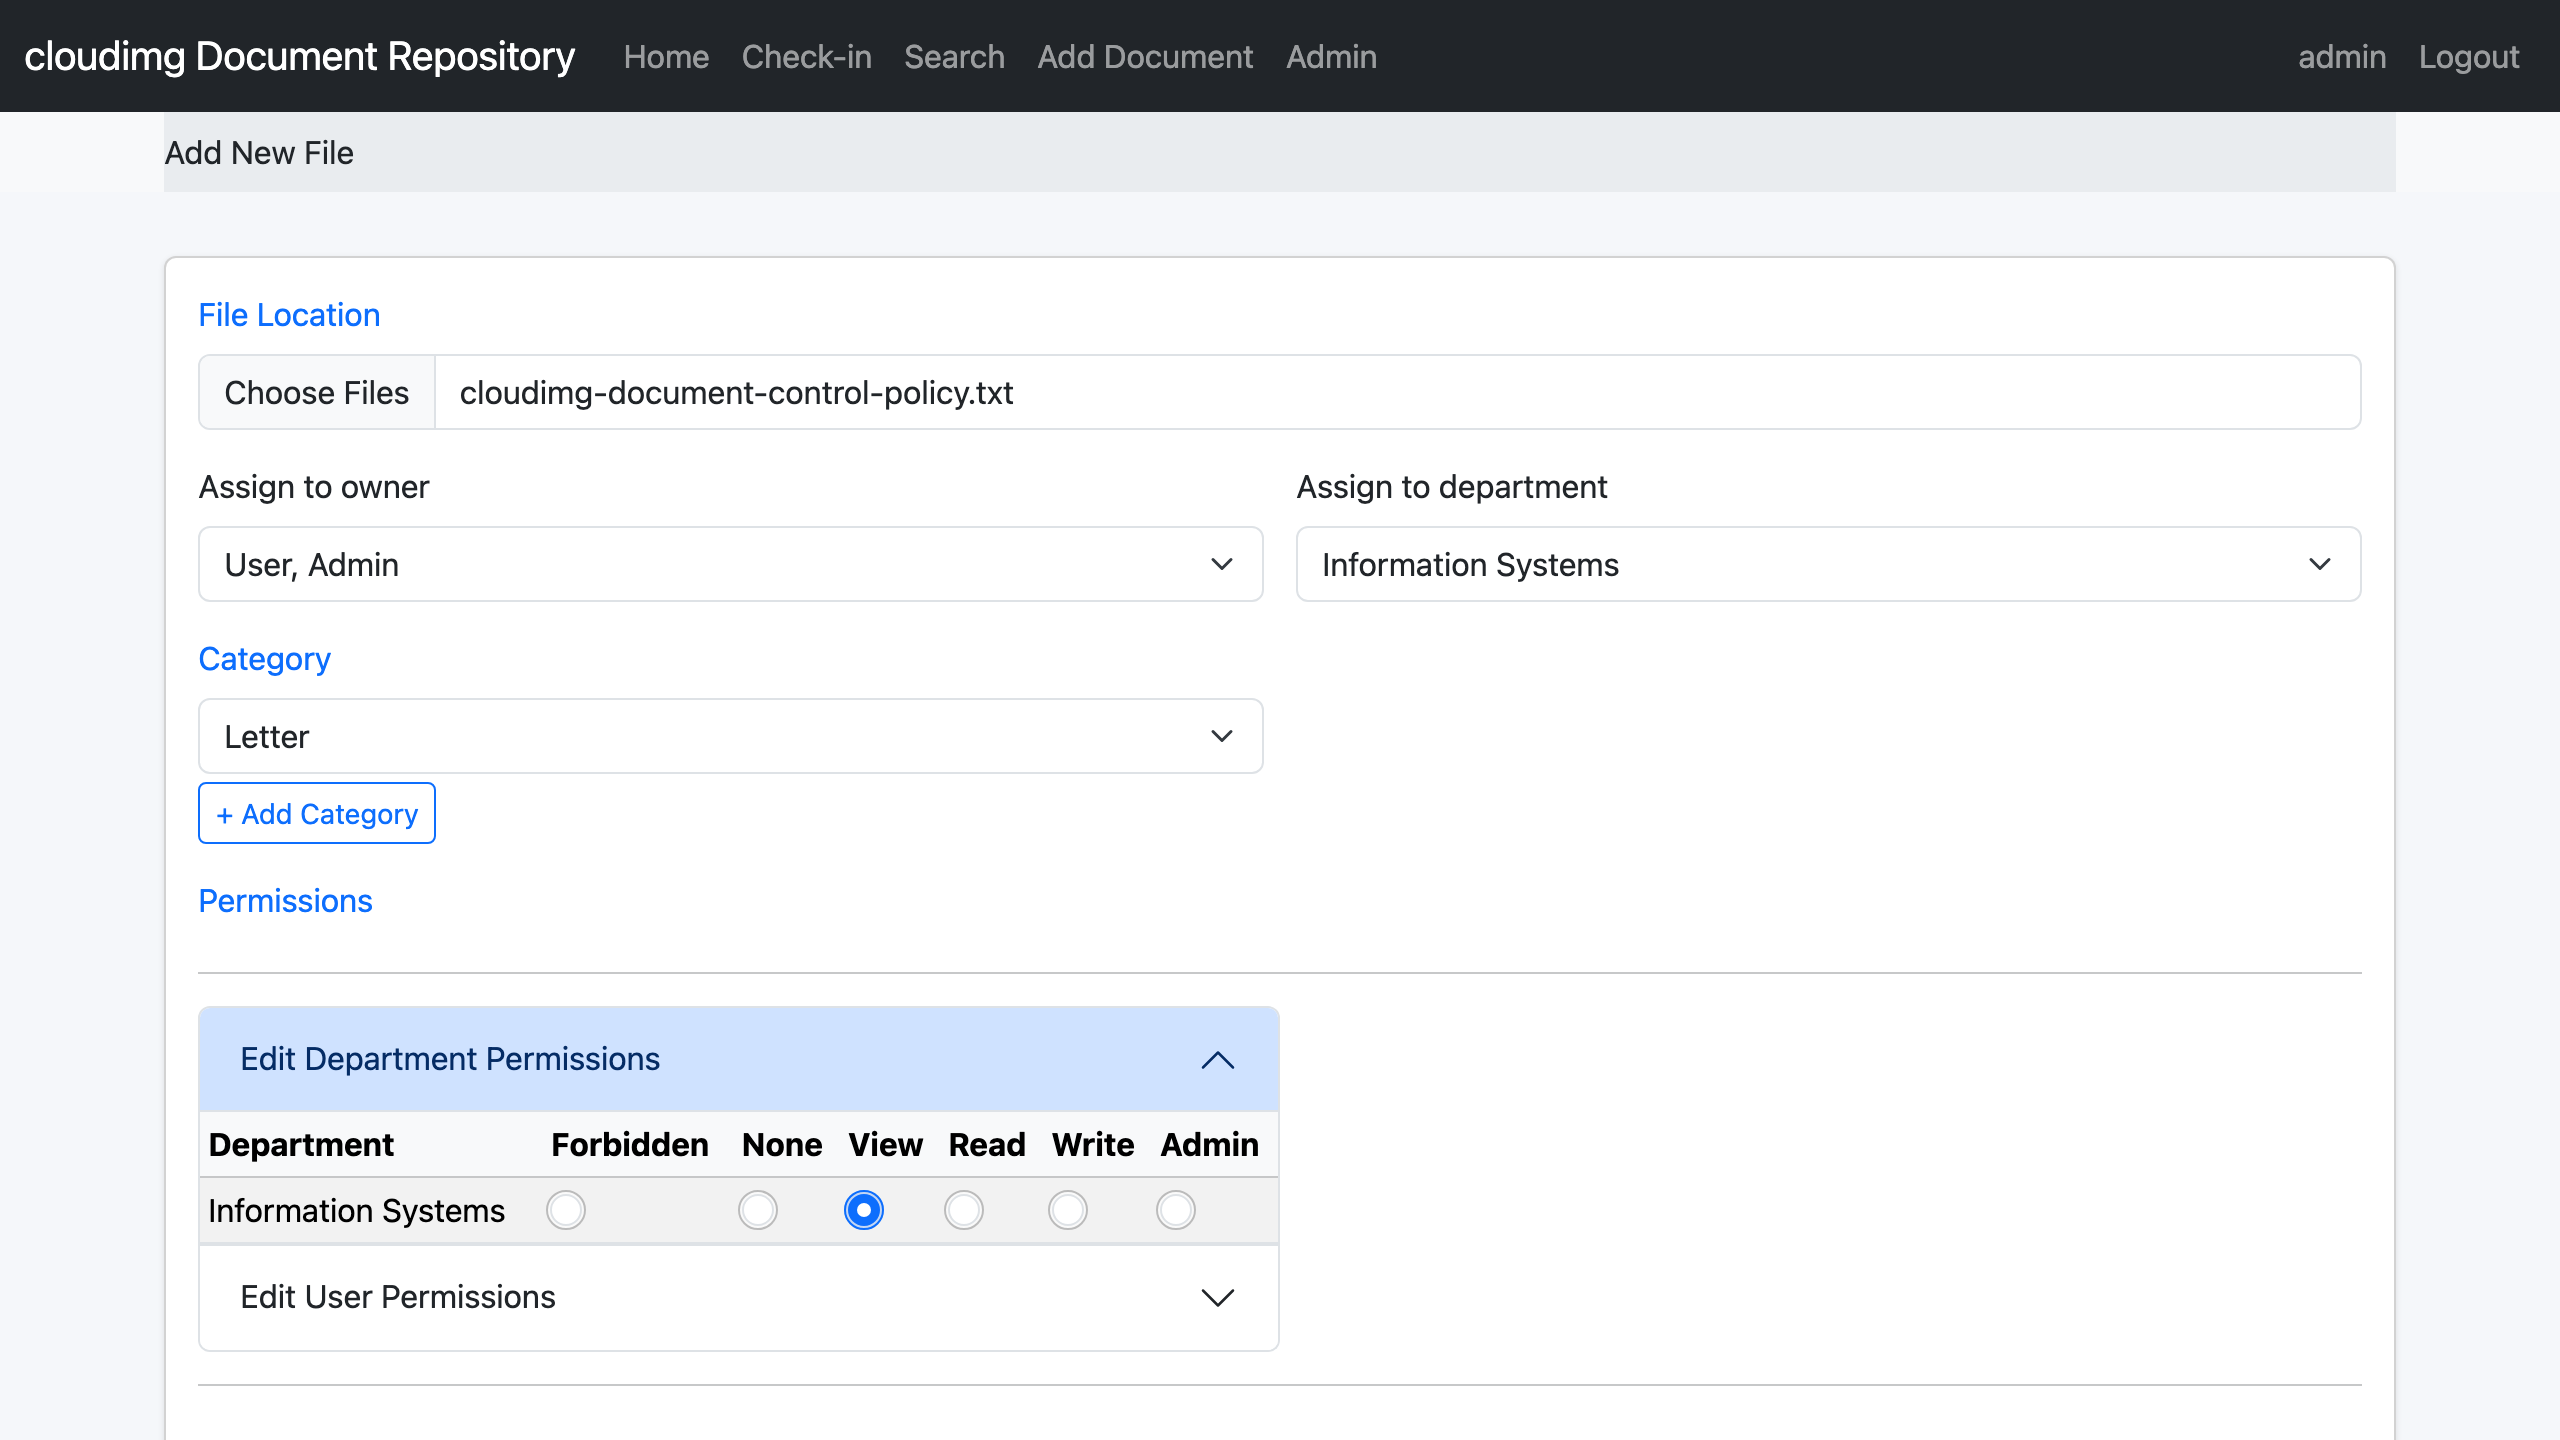
Task: Open Add Document in the navbar
Action: (x=1145, y=57)
